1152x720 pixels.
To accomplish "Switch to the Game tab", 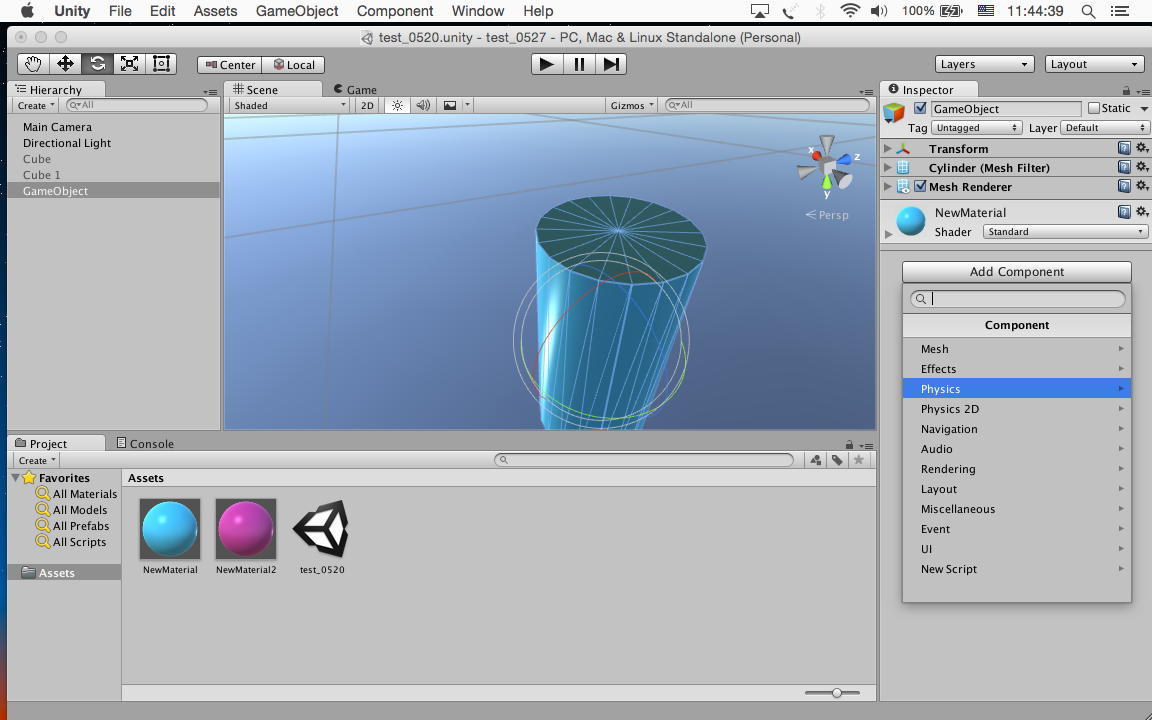I will pos(356,89).
